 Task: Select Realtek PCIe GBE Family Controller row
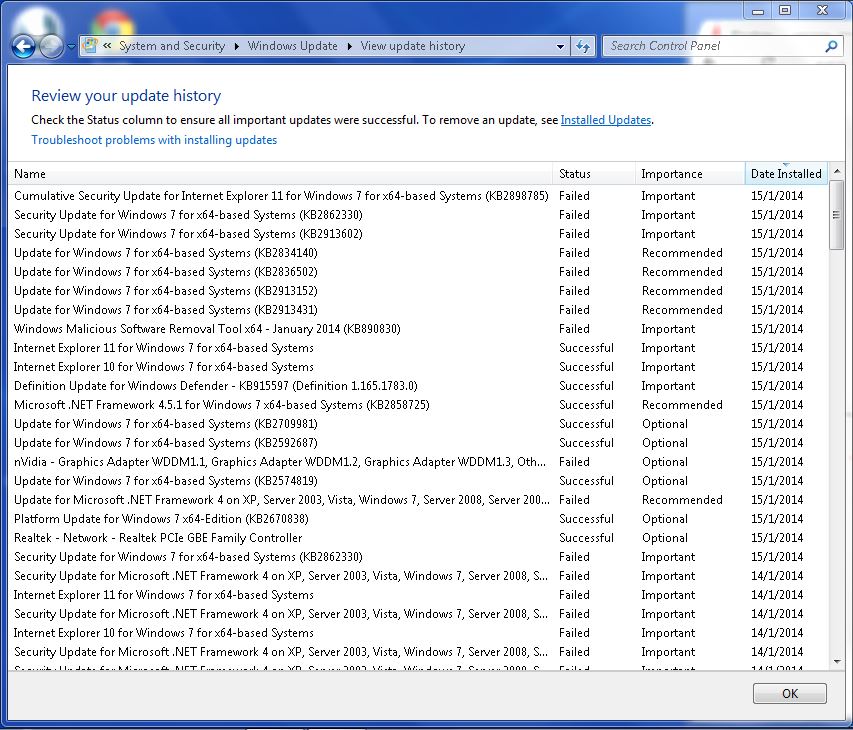[418, 538]
